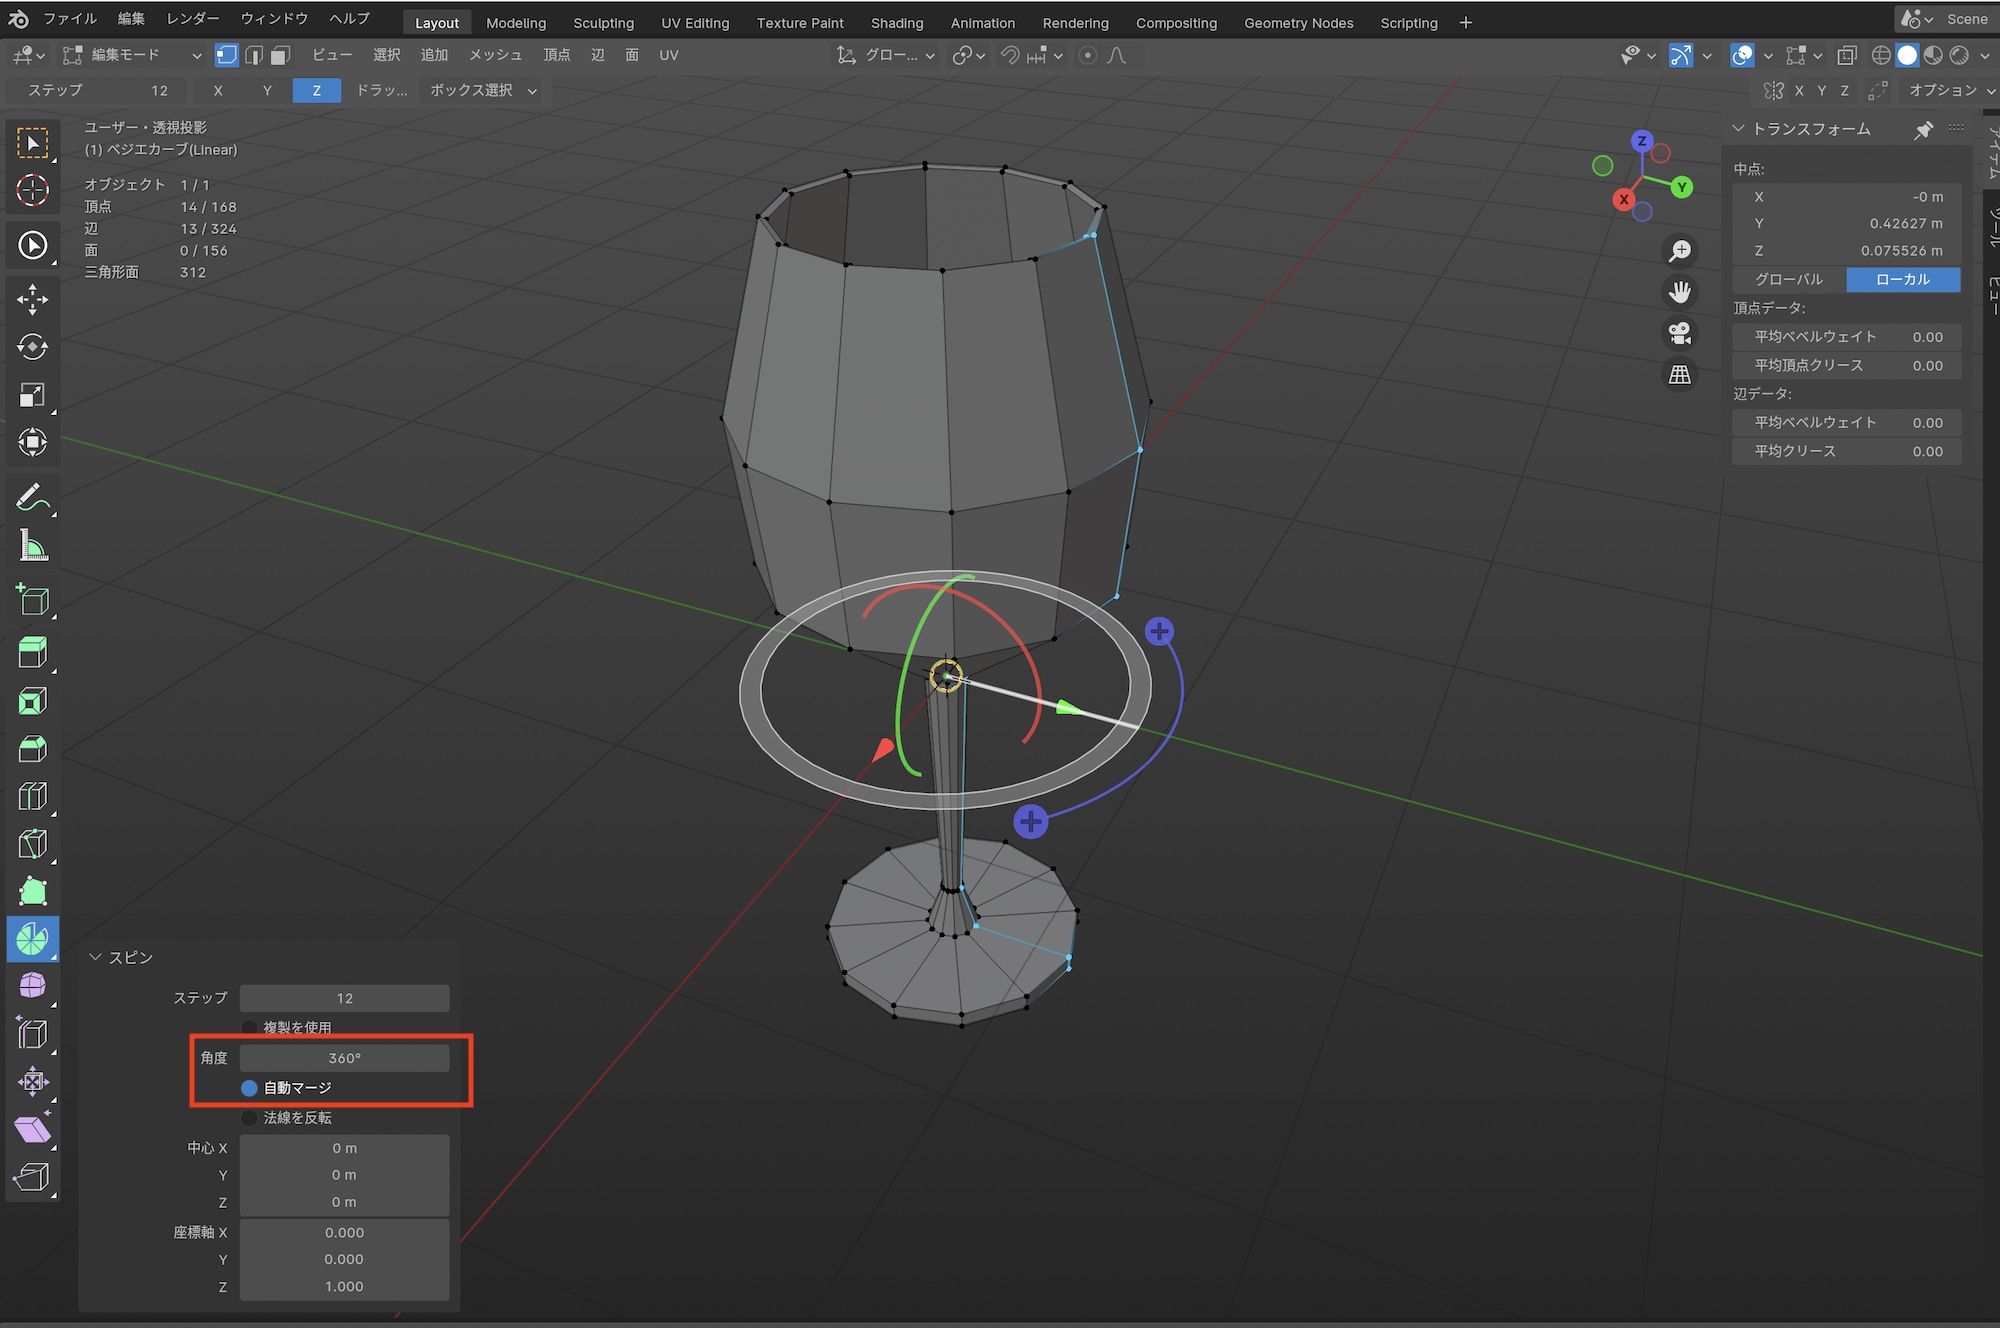Image resolution: width=2000 pixels, height=1328 pixels.
Task: Select the Loop Cut tool icon
Action: (x=32, y=796)
